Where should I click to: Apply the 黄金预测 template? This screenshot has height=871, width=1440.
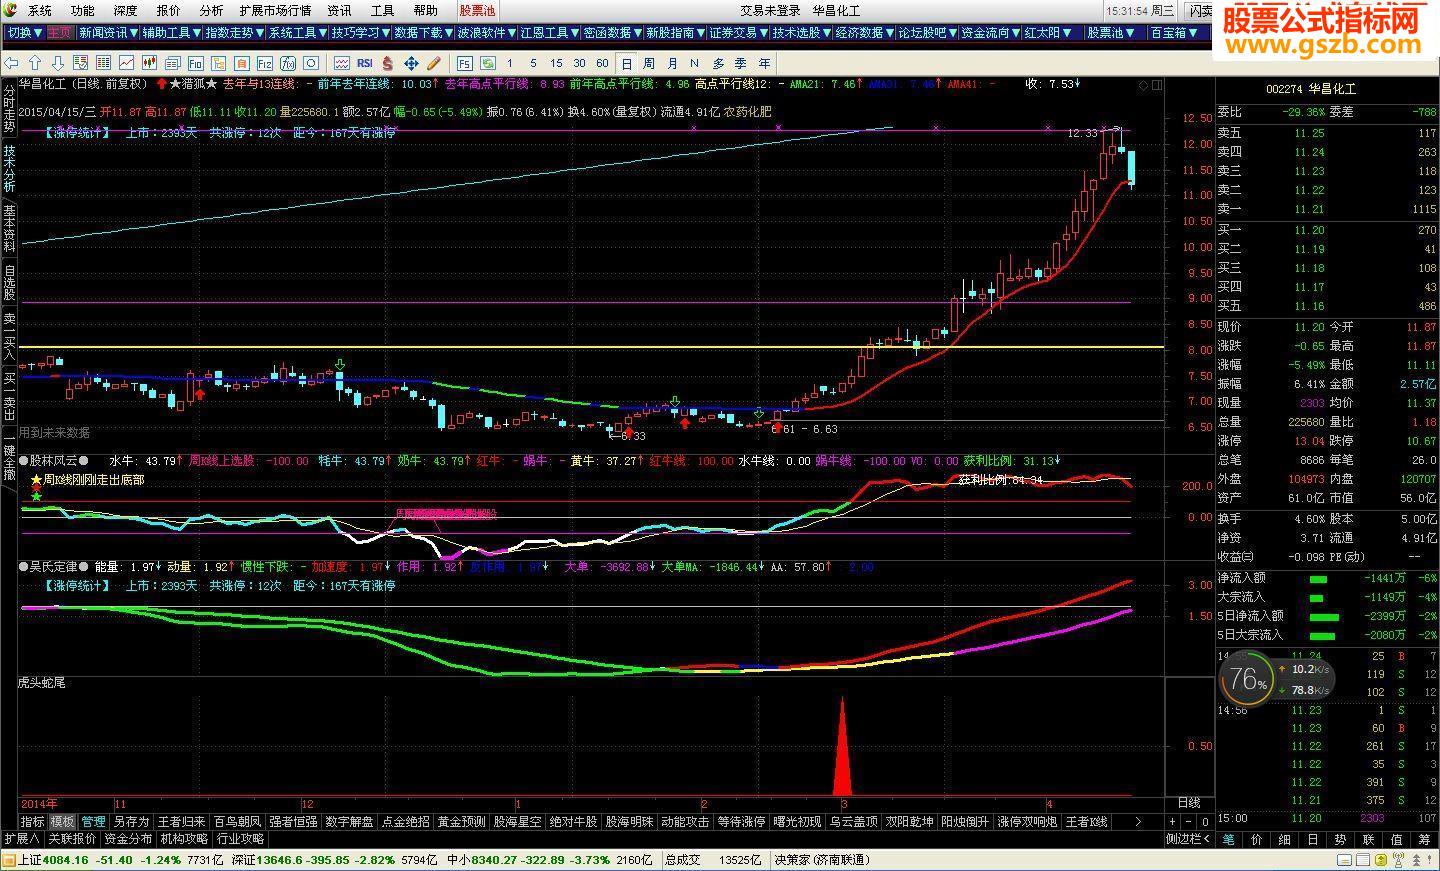[x=461, y=822]
